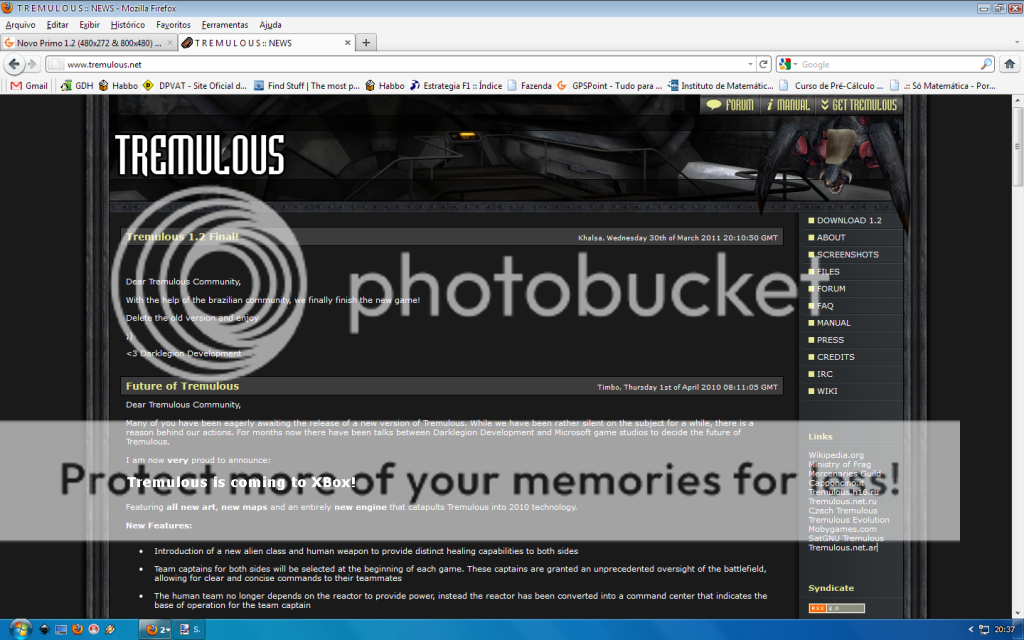Open the DPVAT - Site Oficial bookmark
The image size is (1024, 640).
pyautogui.click(x=195, y=86)
